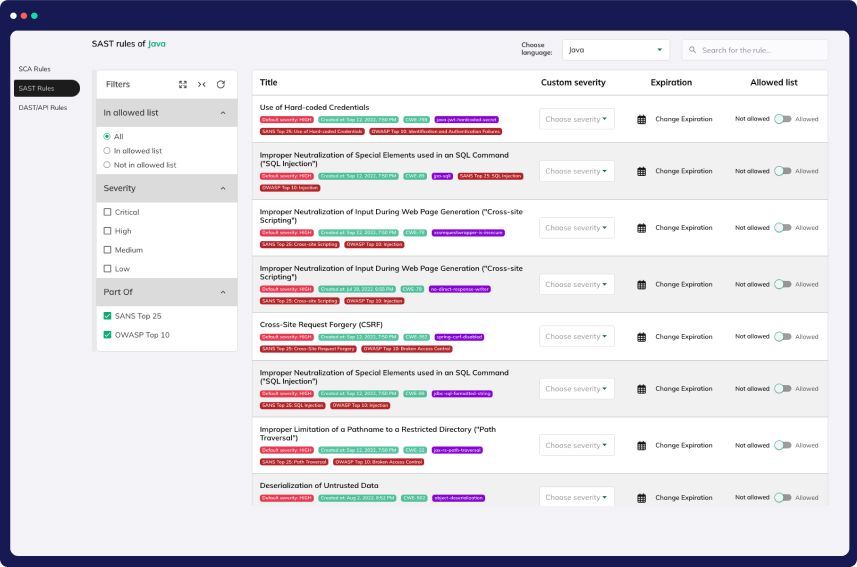Check the Critical severity filter

(x=108, y=212)
